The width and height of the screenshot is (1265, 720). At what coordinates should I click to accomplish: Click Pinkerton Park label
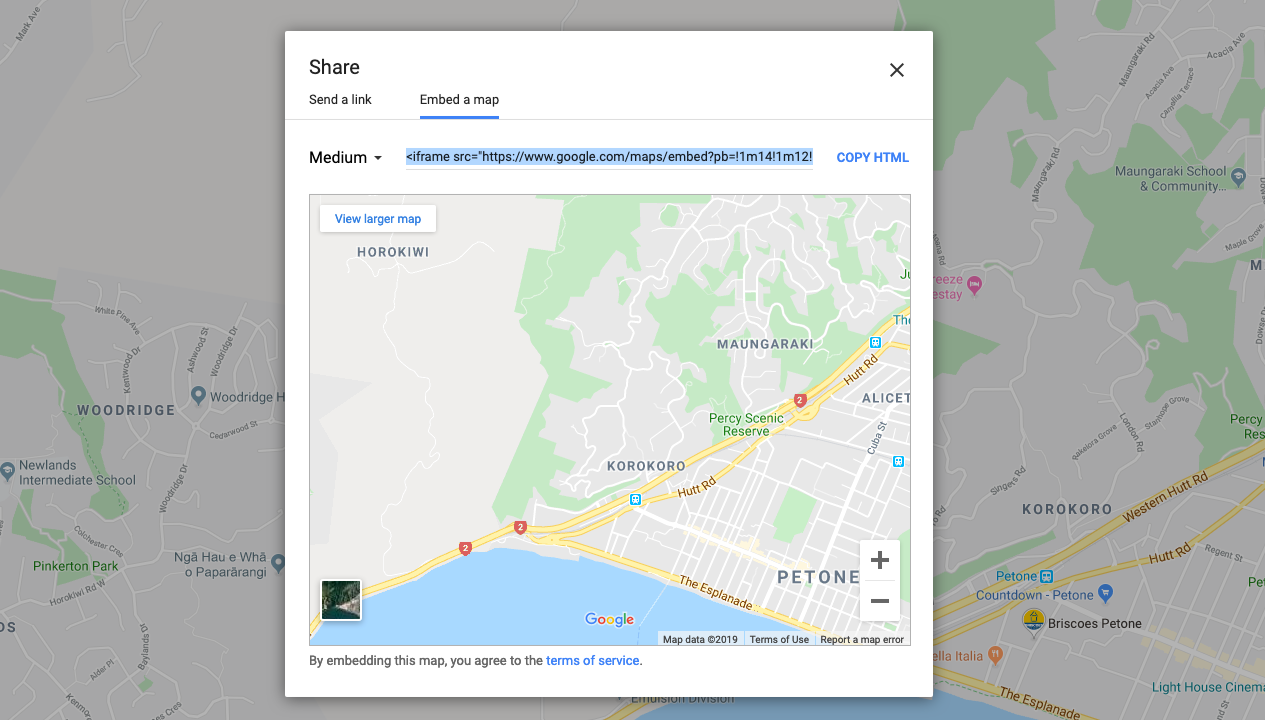coord(76,566)
